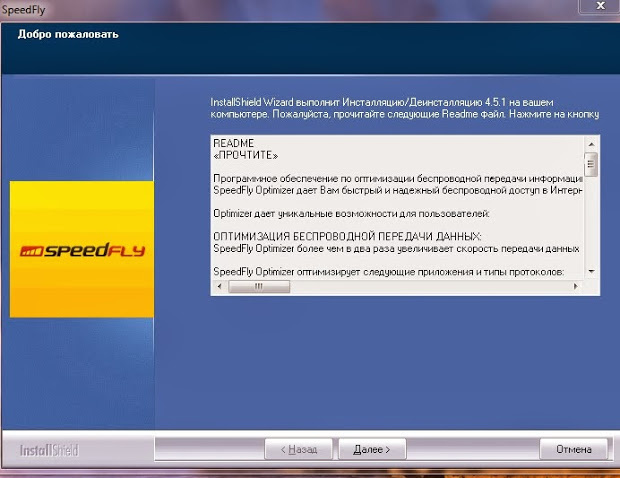Image resolution: width=620 pixels, height=478 pixels.
Task: Click the readme scroll down arrow
Action: click(592, 271)
